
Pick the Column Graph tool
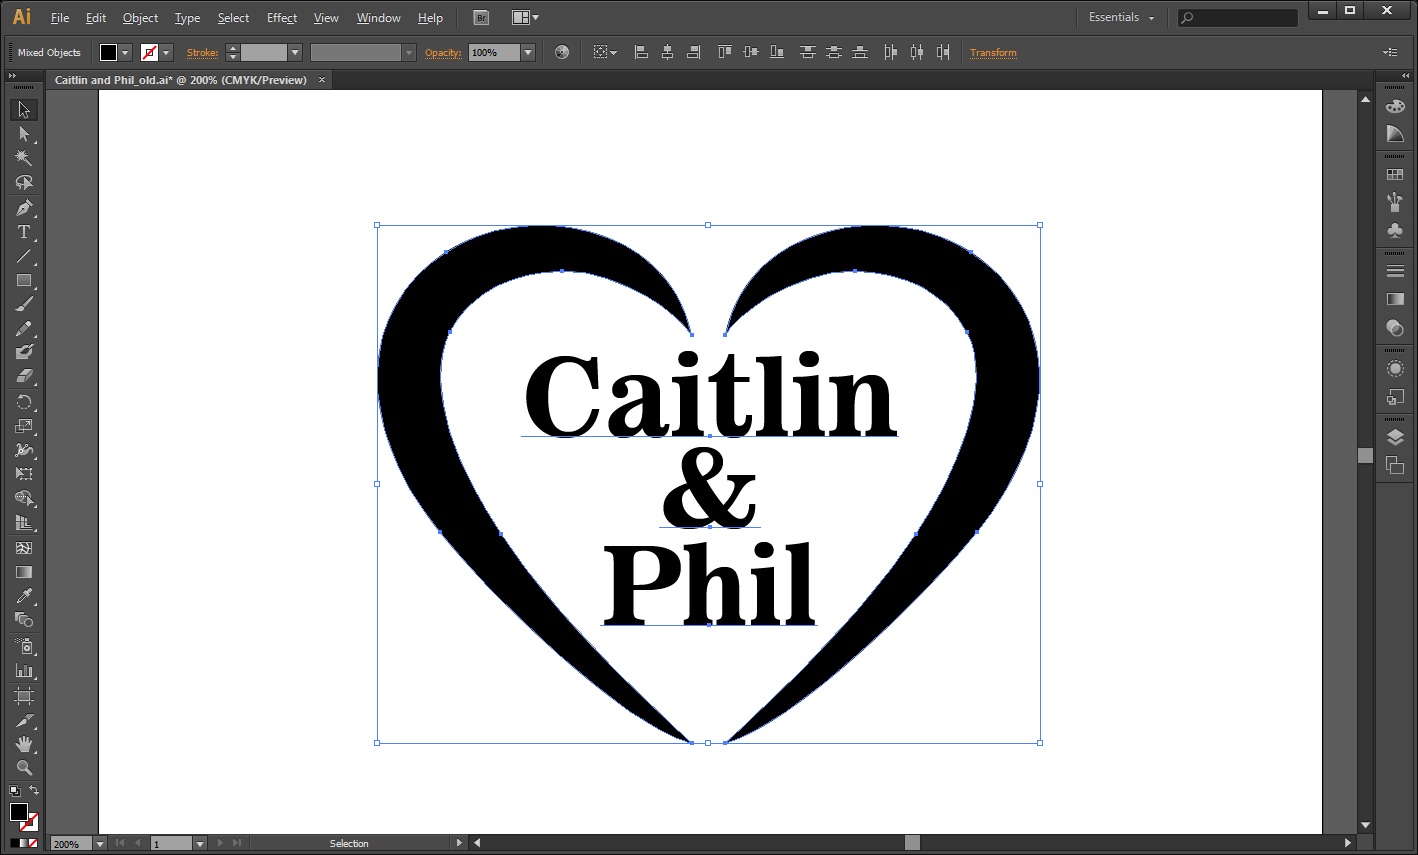click(x=24, y=670)
